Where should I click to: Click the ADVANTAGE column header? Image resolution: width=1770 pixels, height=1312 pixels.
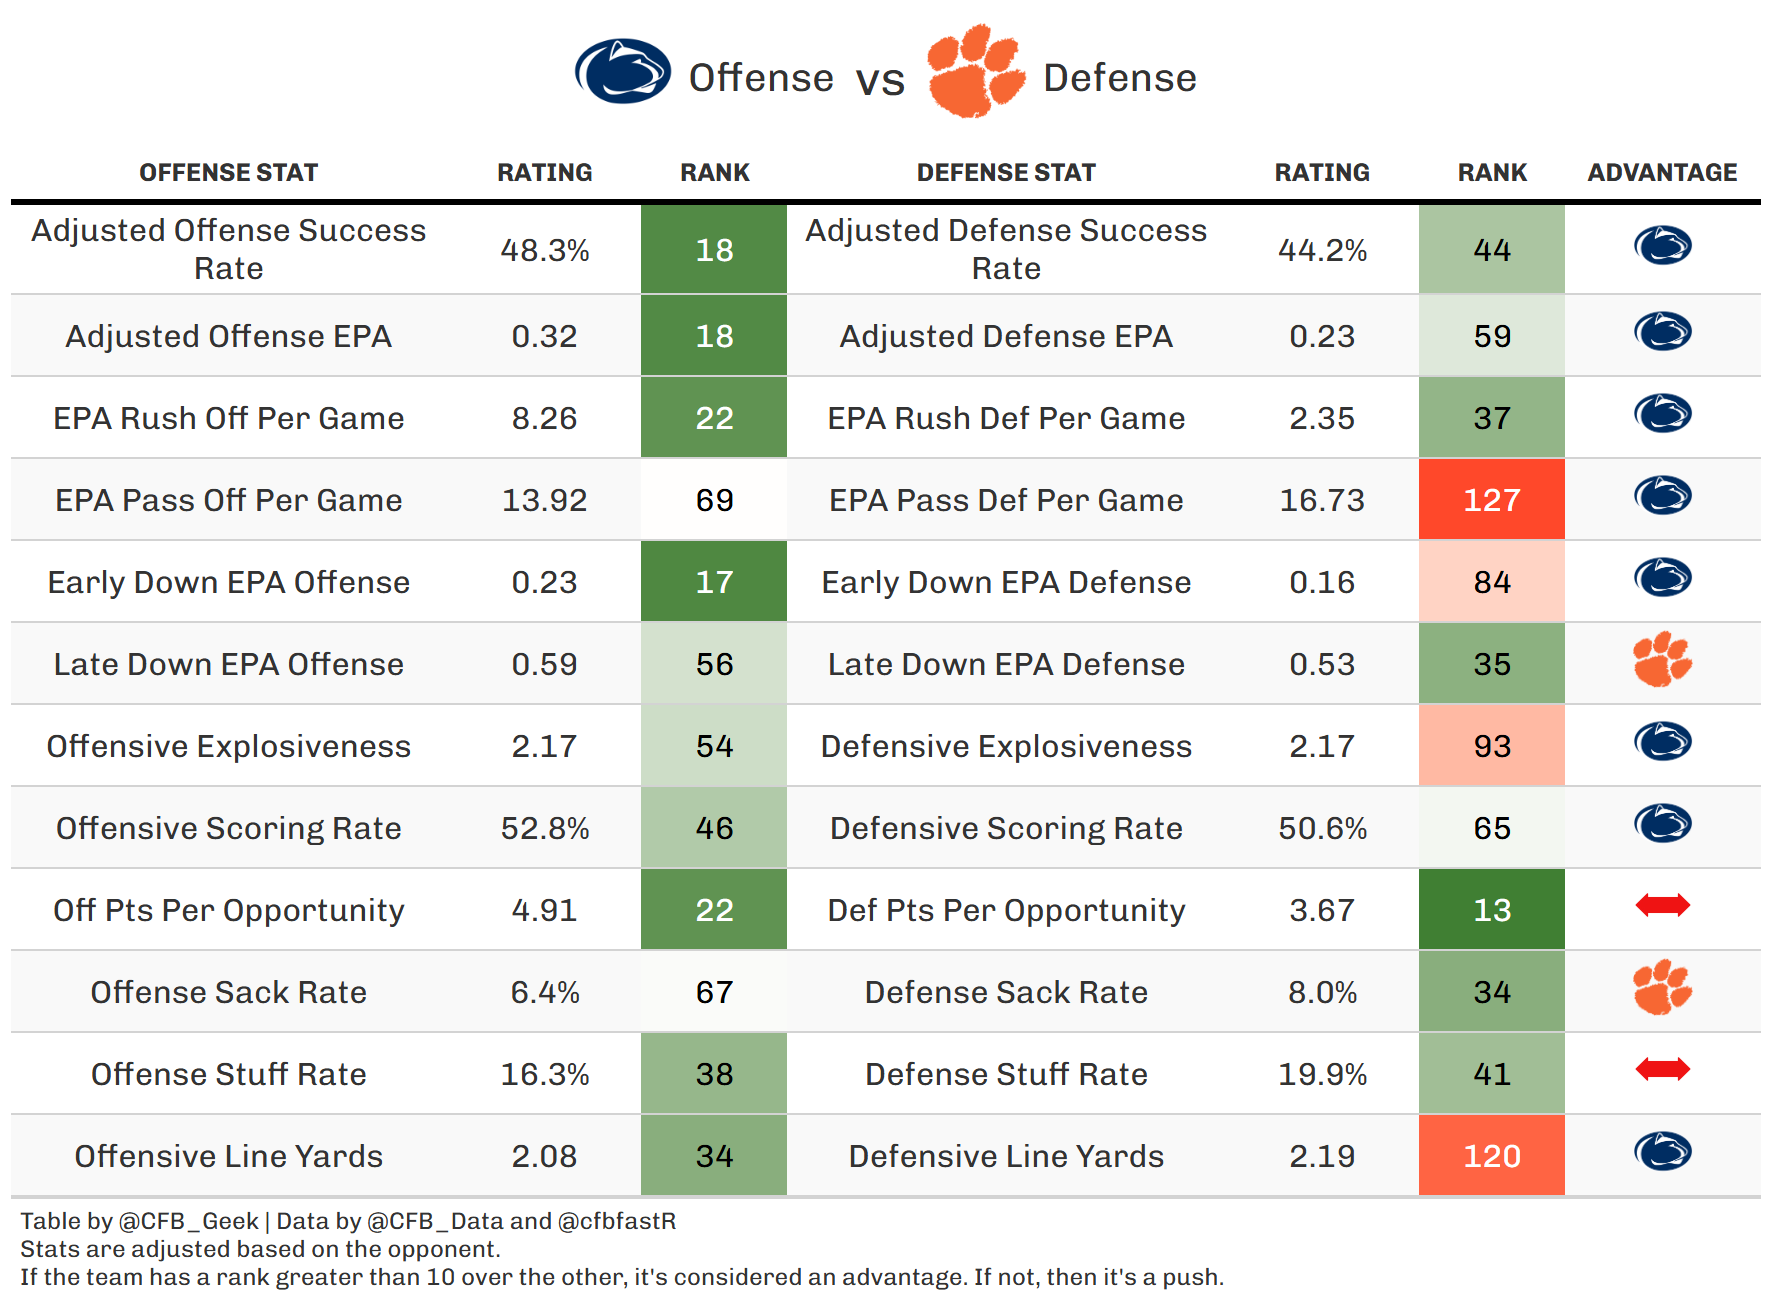1662,173
